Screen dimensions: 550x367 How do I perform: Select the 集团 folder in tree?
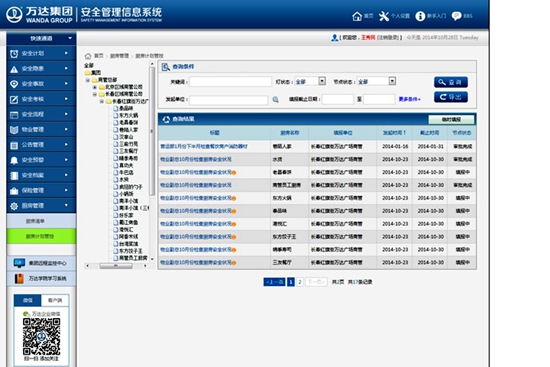(93, 73)
